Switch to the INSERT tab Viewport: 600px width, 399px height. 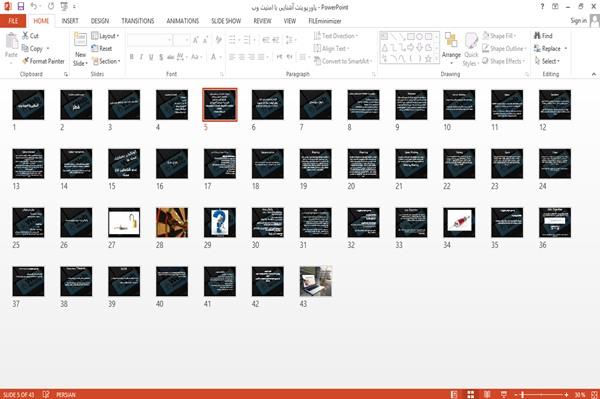pos(70,21)
